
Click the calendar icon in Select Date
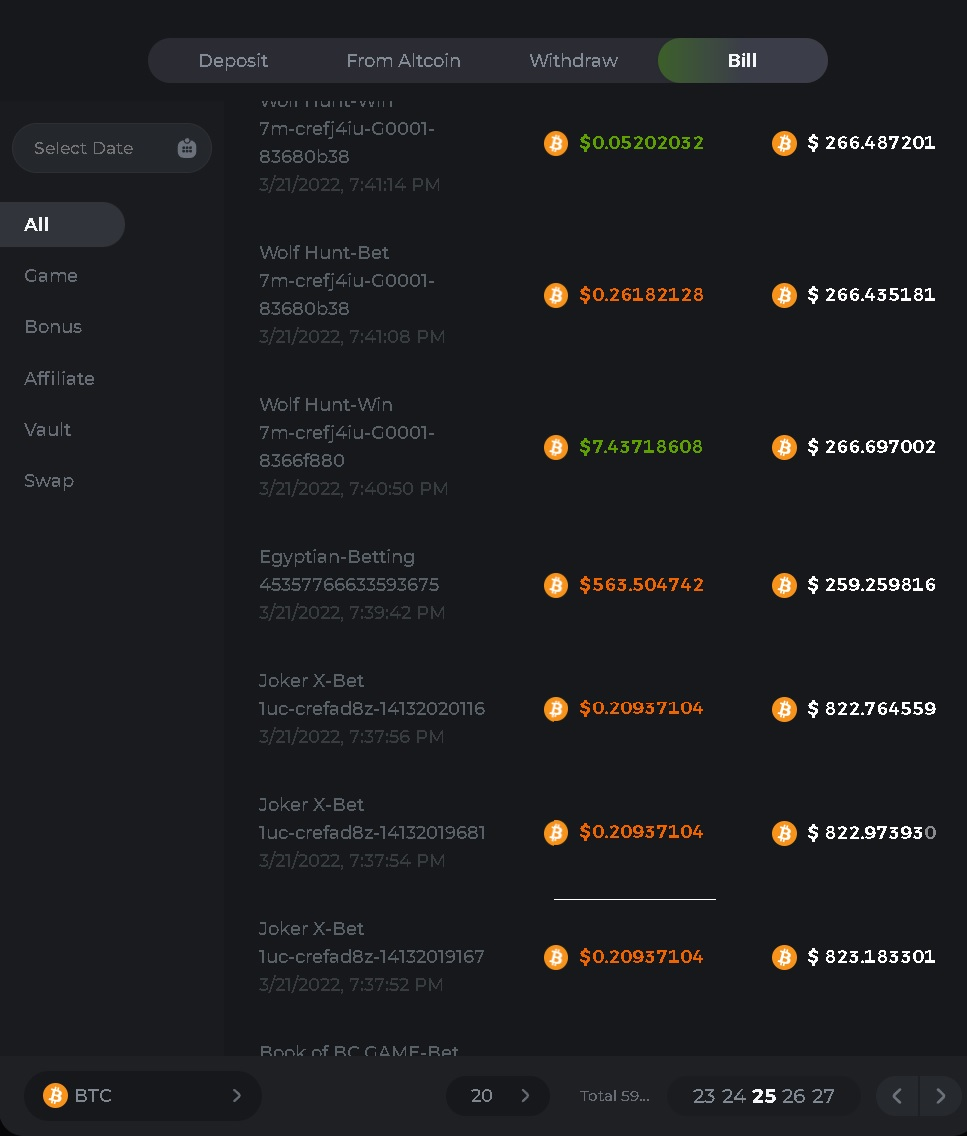pos(187,148)
